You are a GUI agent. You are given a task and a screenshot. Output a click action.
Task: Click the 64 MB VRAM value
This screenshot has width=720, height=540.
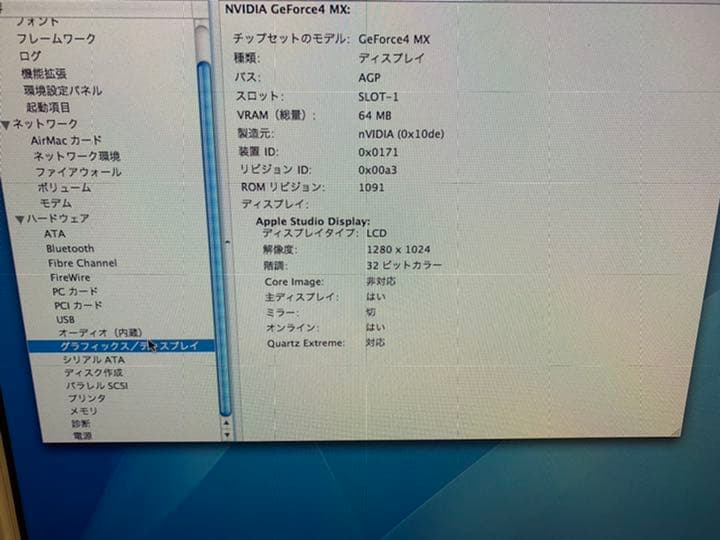(375, 116)
